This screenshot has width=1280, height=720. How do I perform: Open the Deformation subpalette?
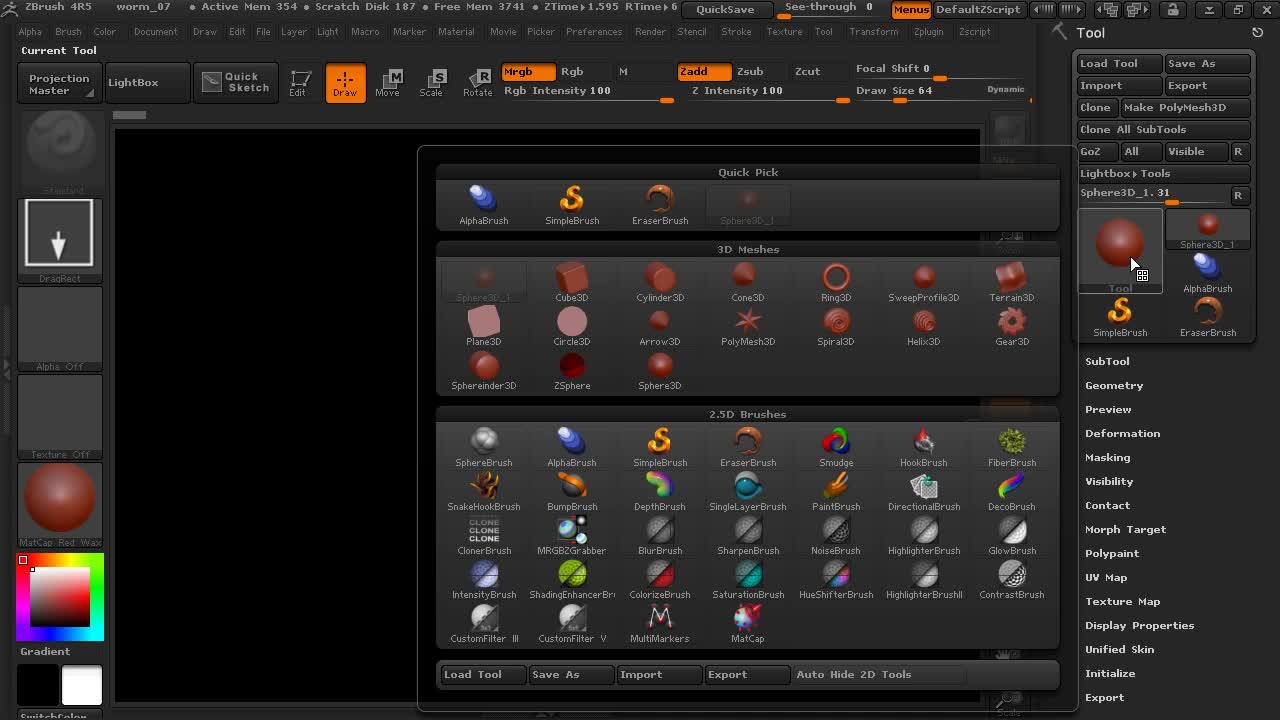(x=1122, y=434)
